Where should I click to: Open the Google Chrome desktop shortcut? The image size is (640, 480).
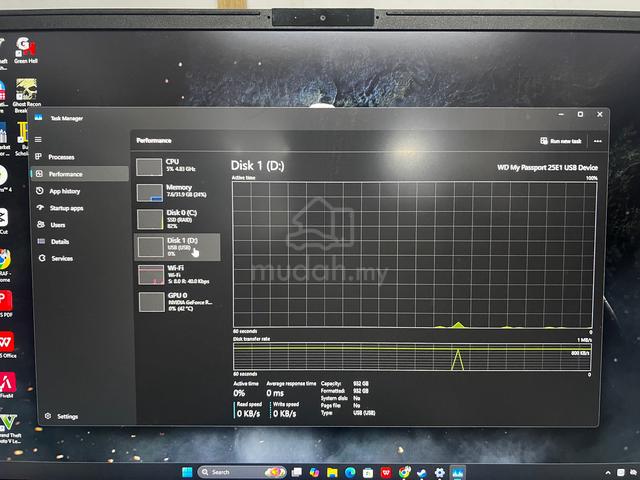(x=4, y=265)
